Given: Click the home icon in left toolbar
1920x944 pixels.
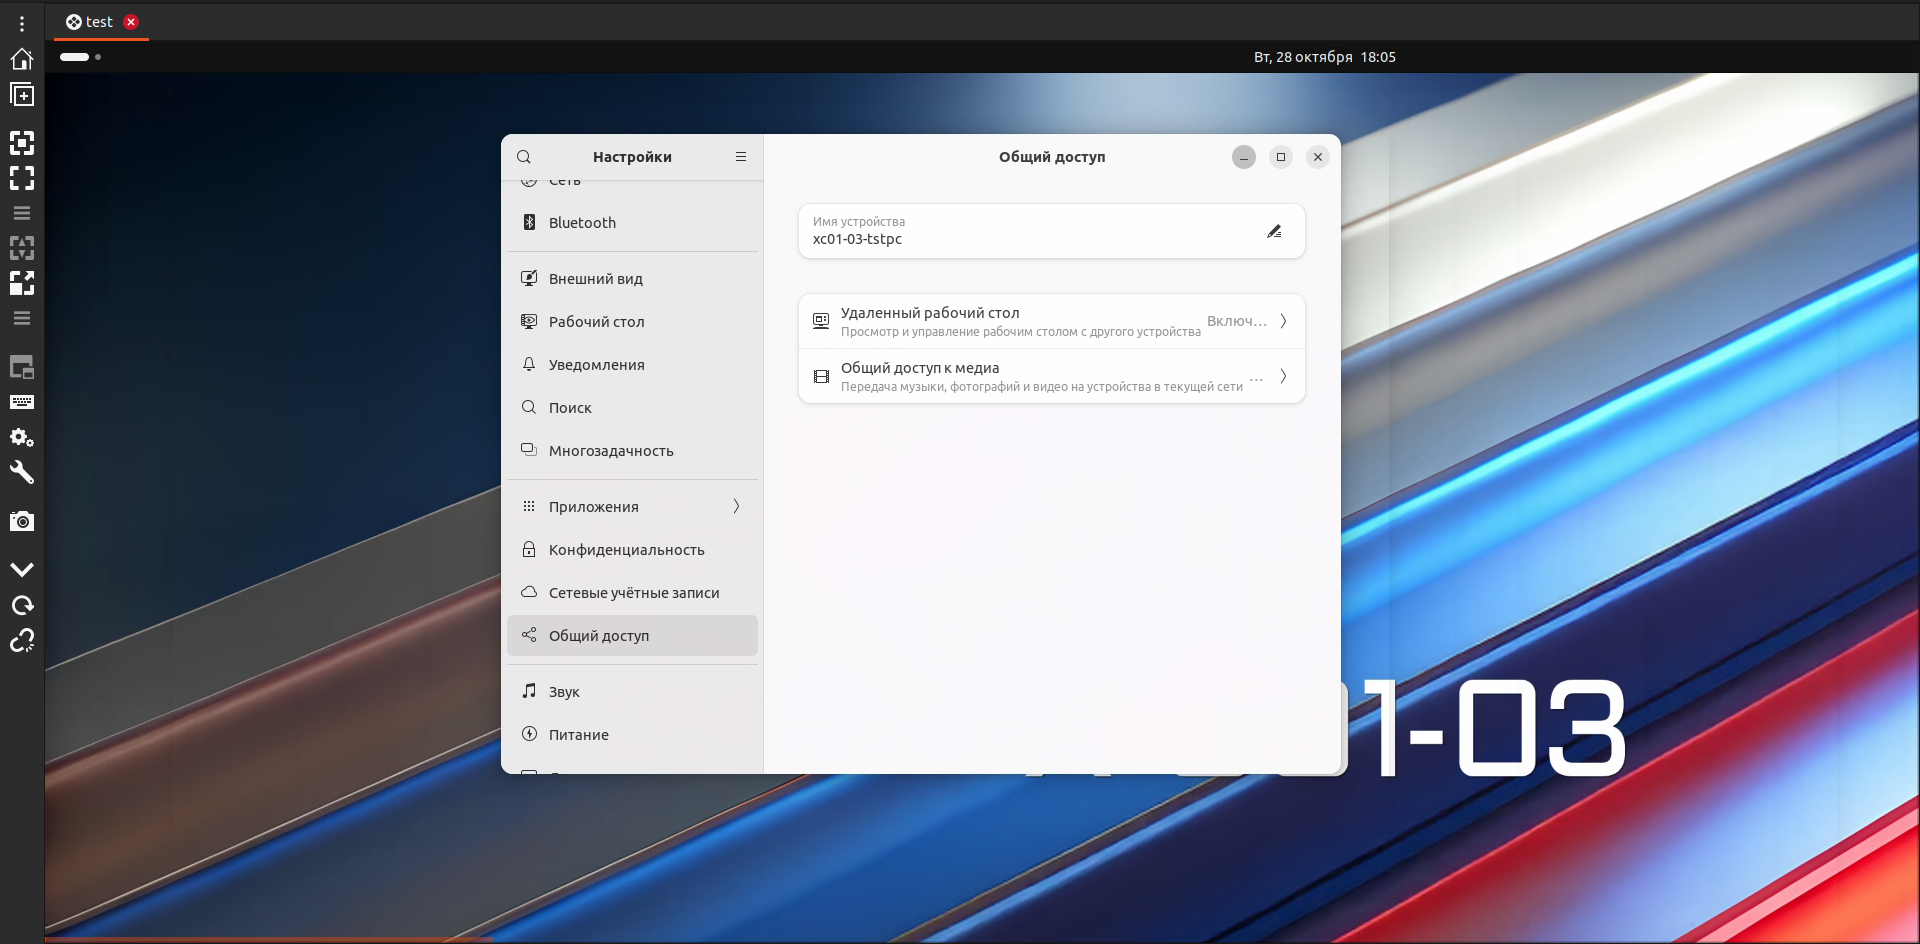Looking at the screenshot, I should coord(22,59).
